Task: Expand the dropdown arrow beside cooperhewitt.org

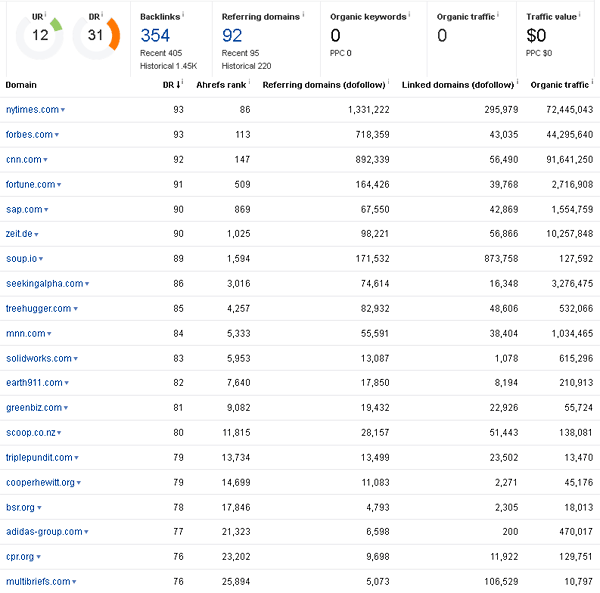Action: click(x=79, y=483)
